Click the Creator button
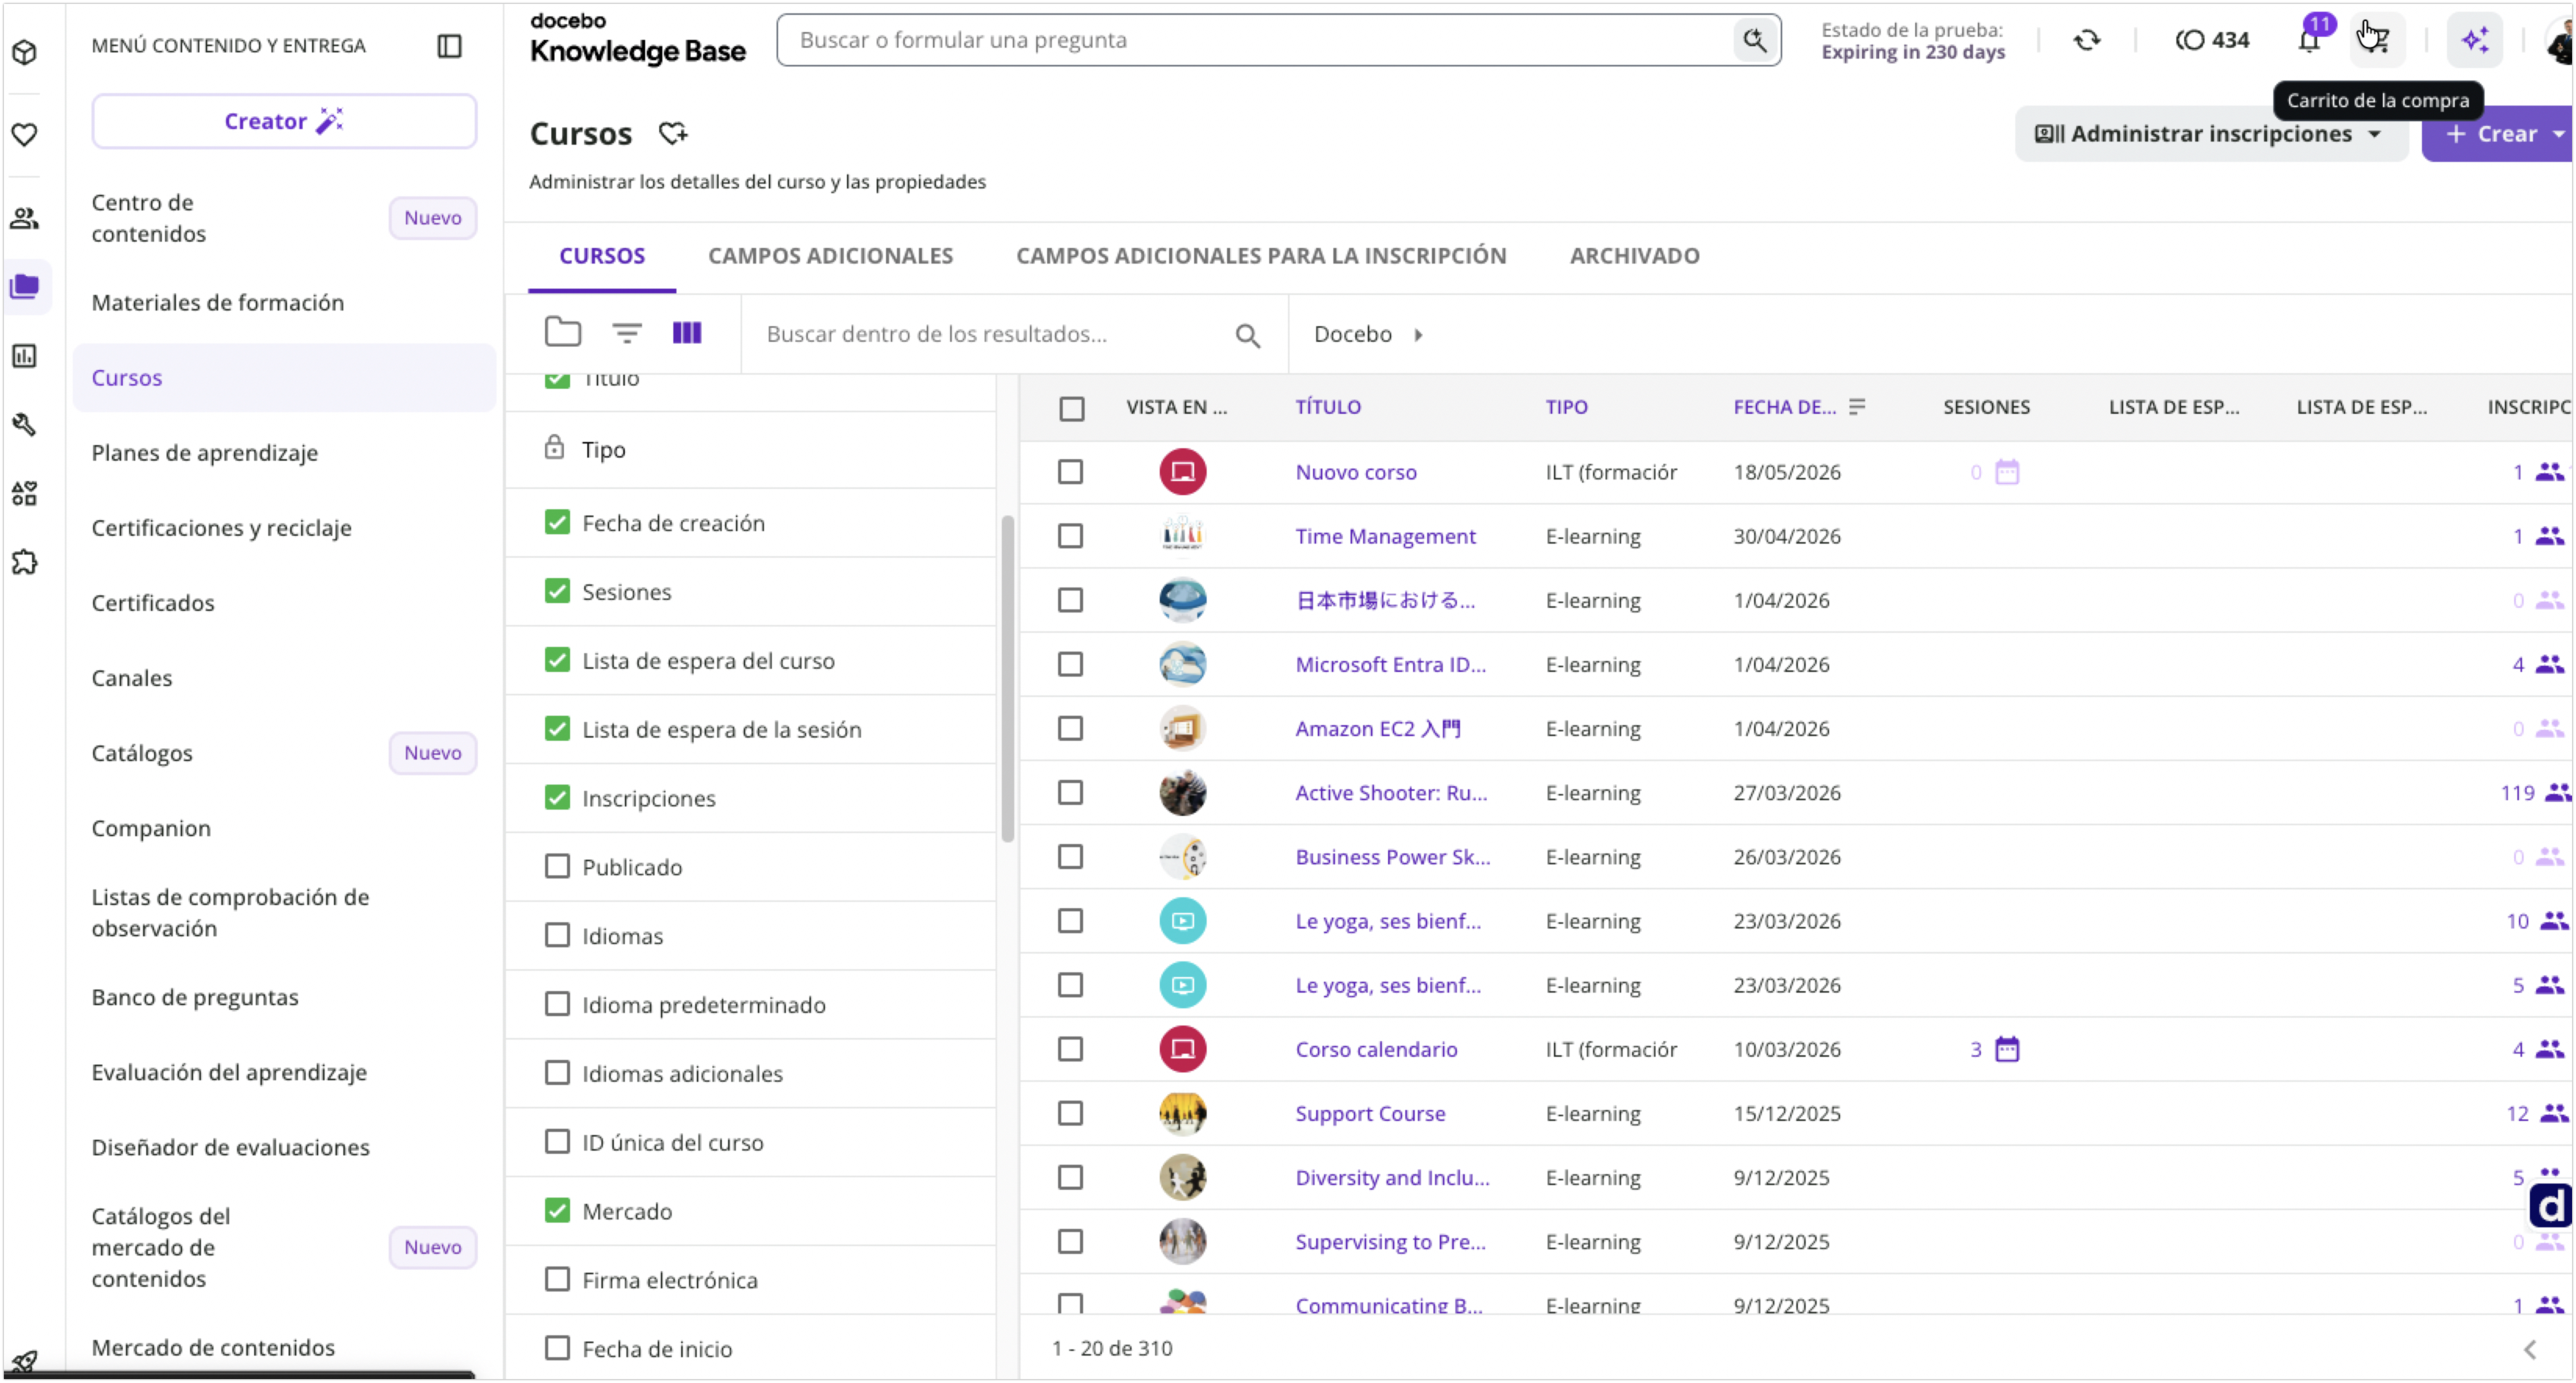2576x1383 pixels. (x=284, y=121)
